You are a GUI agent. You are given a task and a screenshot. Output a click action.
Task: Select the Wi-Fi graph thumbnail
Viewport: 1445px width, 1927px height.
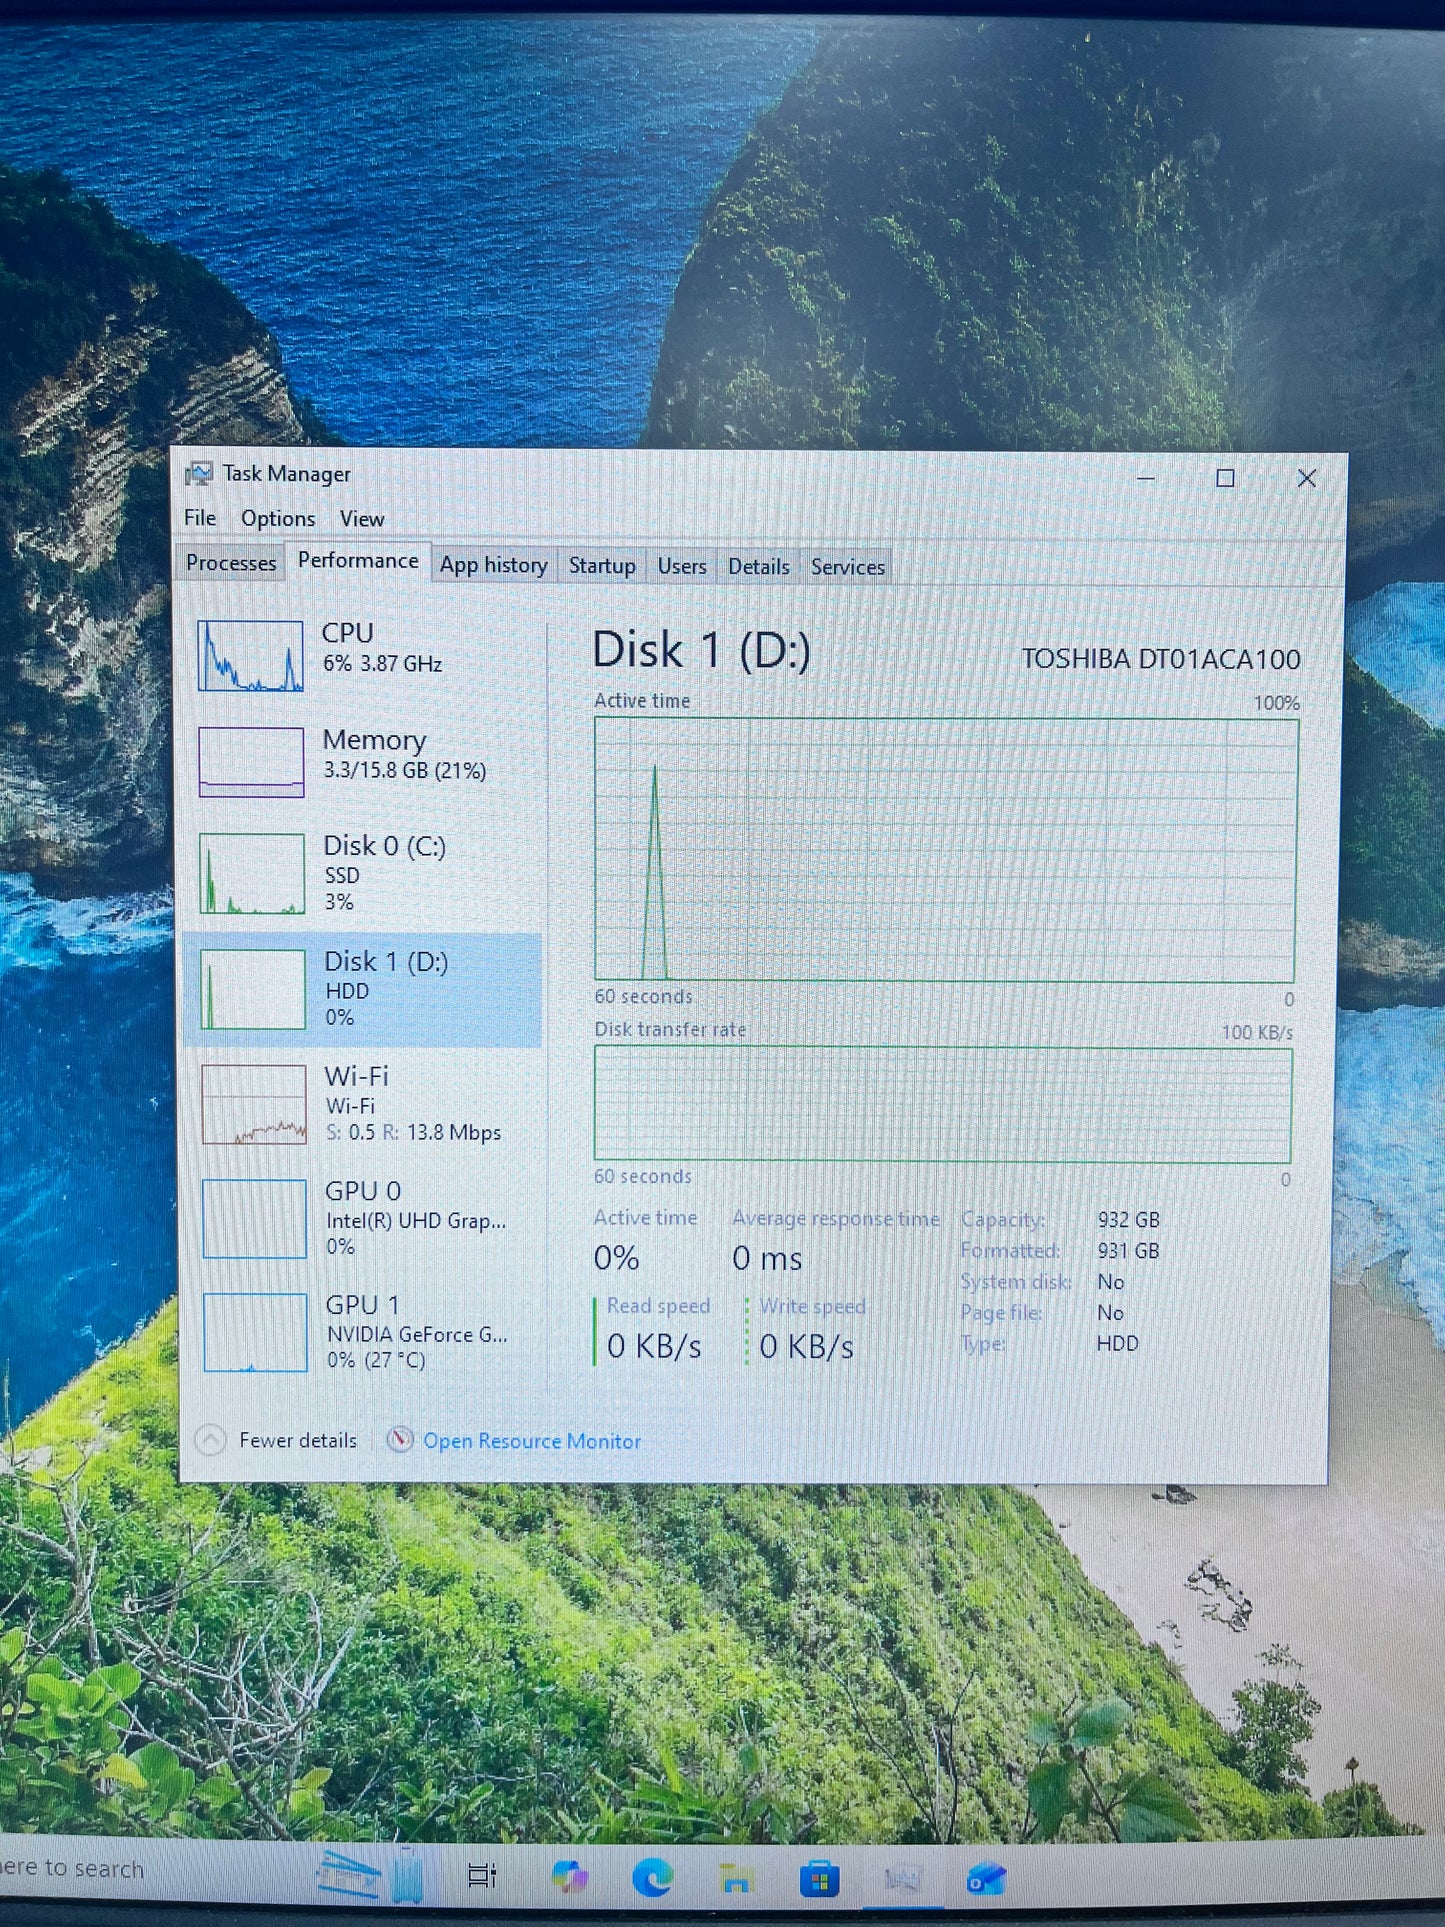pyautogui.click(x=254, y=1104)
